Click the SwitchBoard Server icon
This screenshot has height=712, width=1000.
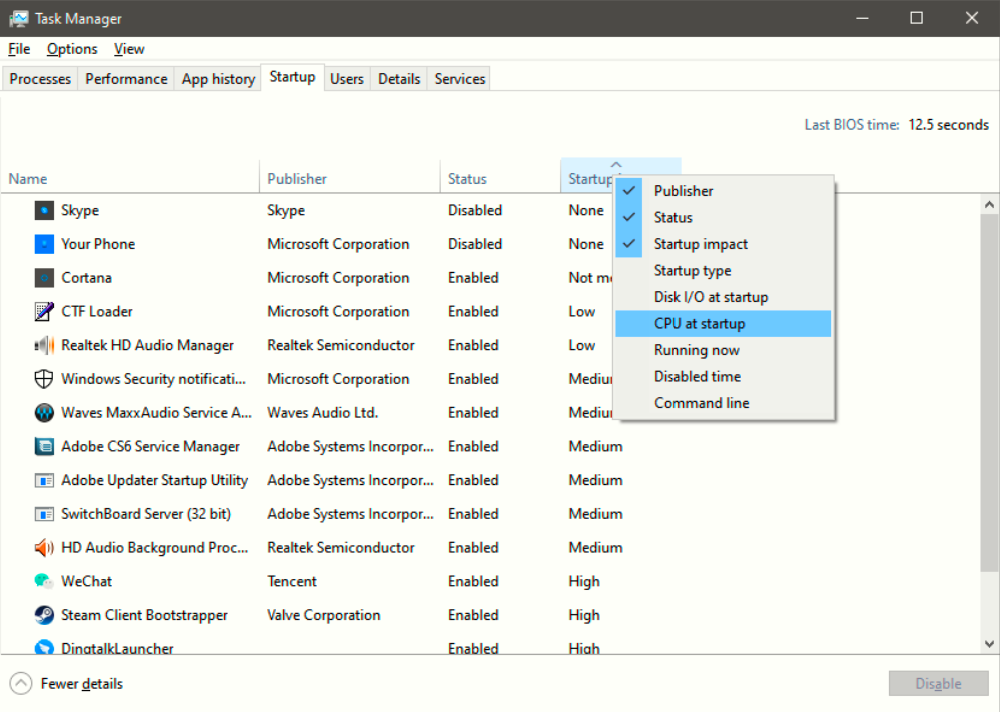tap(44, 514)
